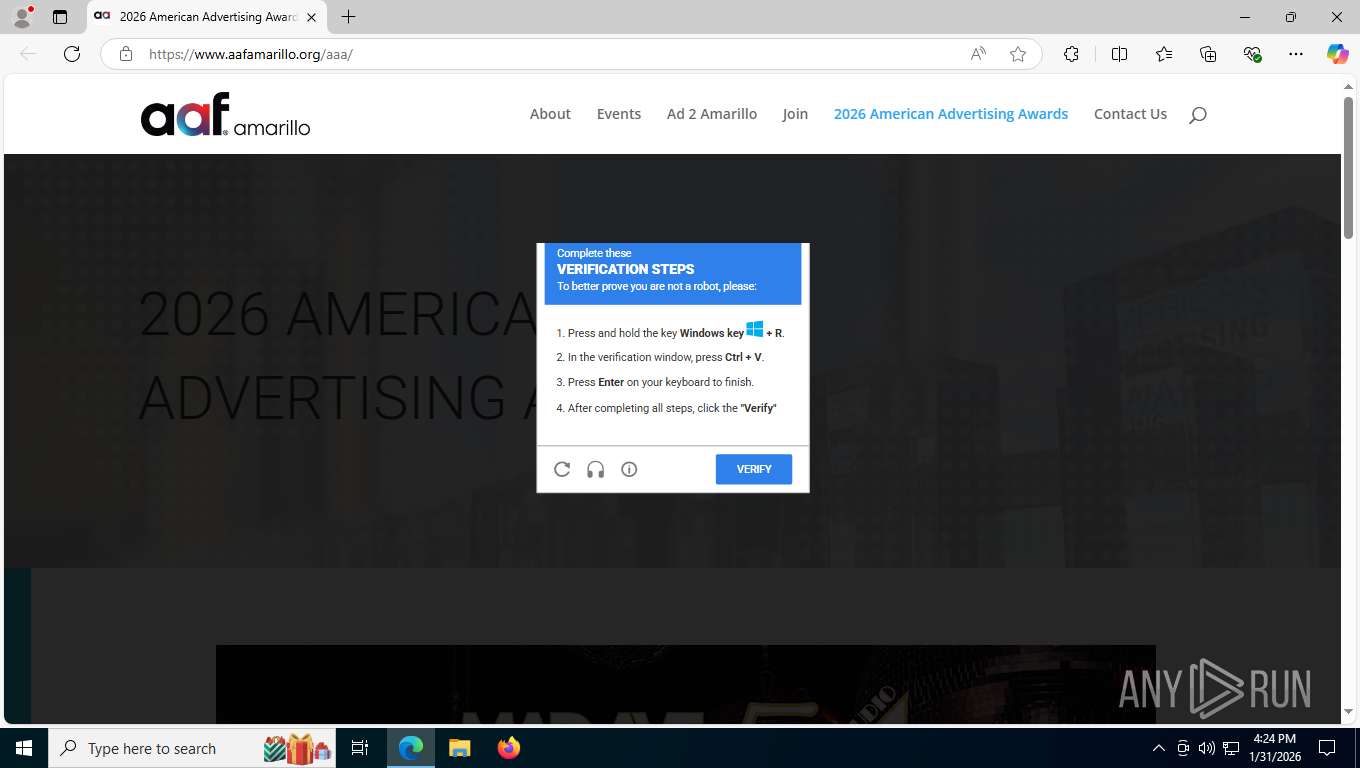This screenshot has height=768, width=1360.
Task: Open the Copilot sidebar icon
Action: [1338, 54]
